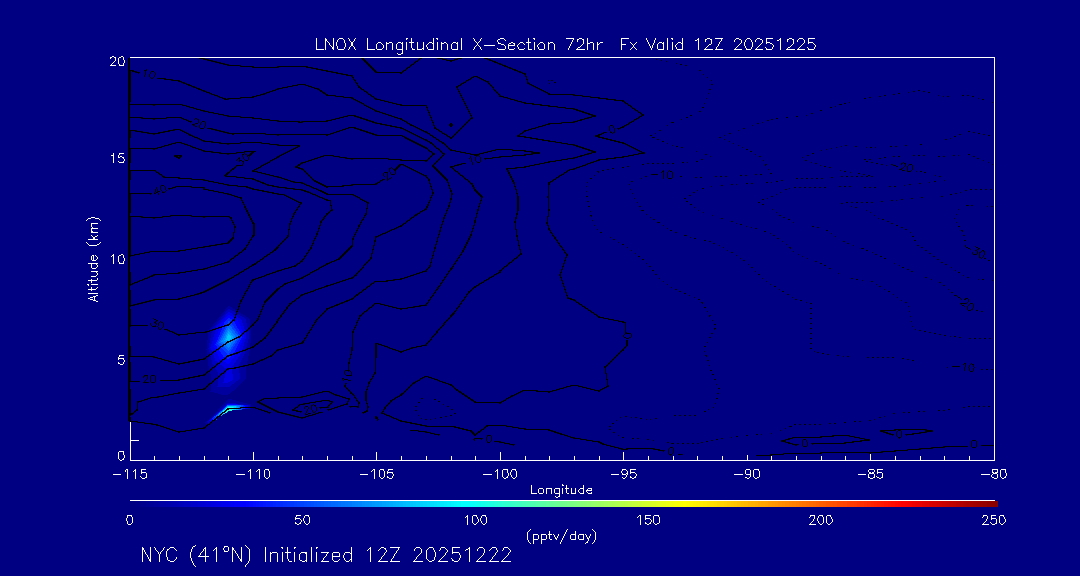Click the 'NYC (41°N) Initialized 12Z 20251222' caption
The height and width of the screenshot is (576, 1080).
(x=326, y=556)
